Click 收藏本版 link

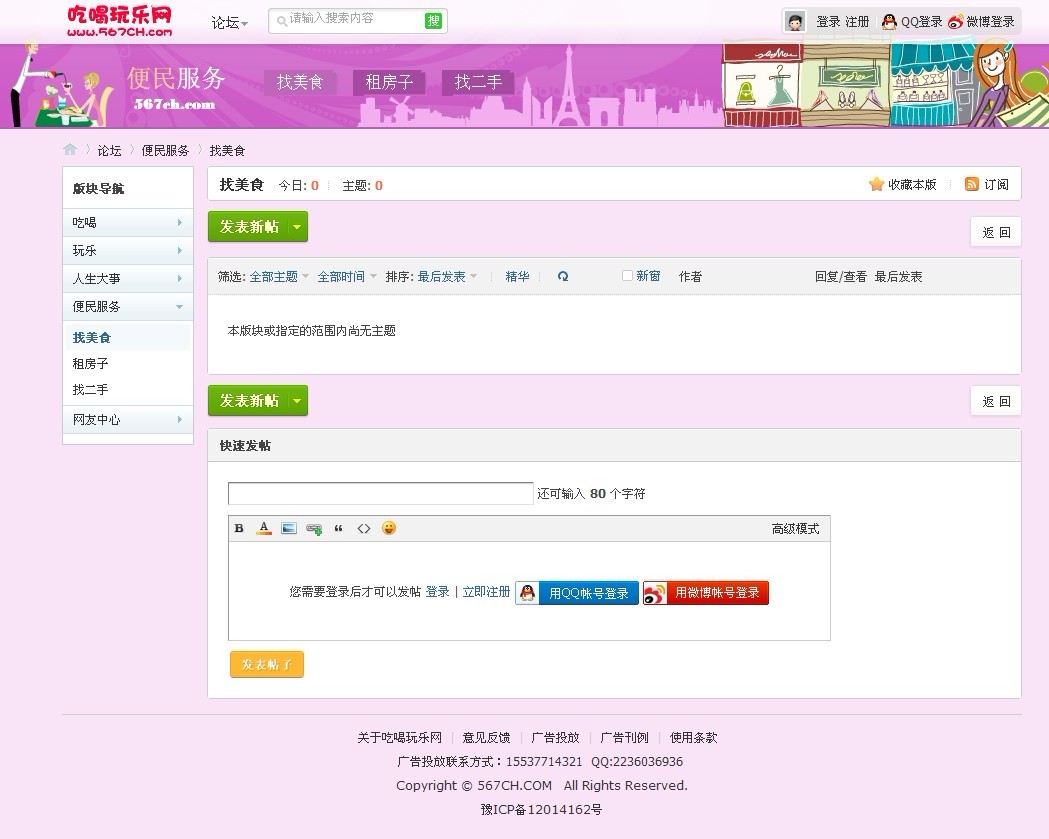[912, 184]
